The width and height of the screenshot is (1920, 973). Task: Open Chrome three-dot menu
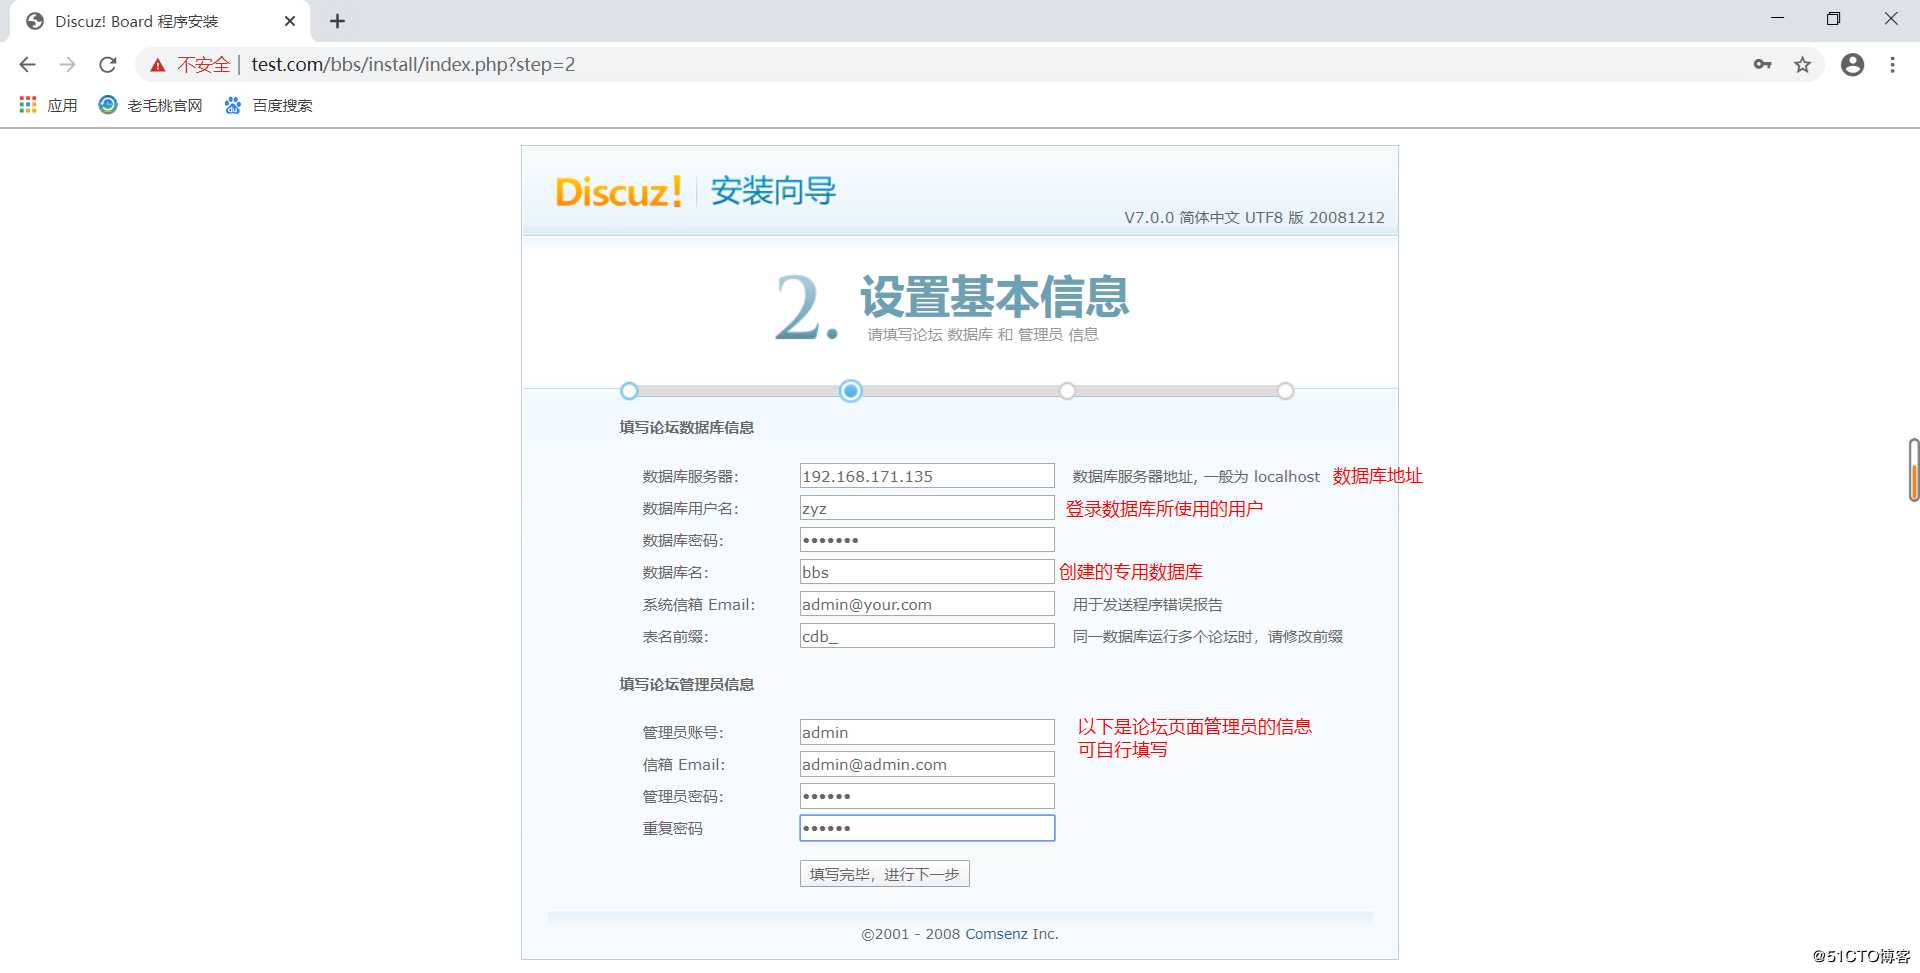pyautogui.click(x=1892, y=65)
